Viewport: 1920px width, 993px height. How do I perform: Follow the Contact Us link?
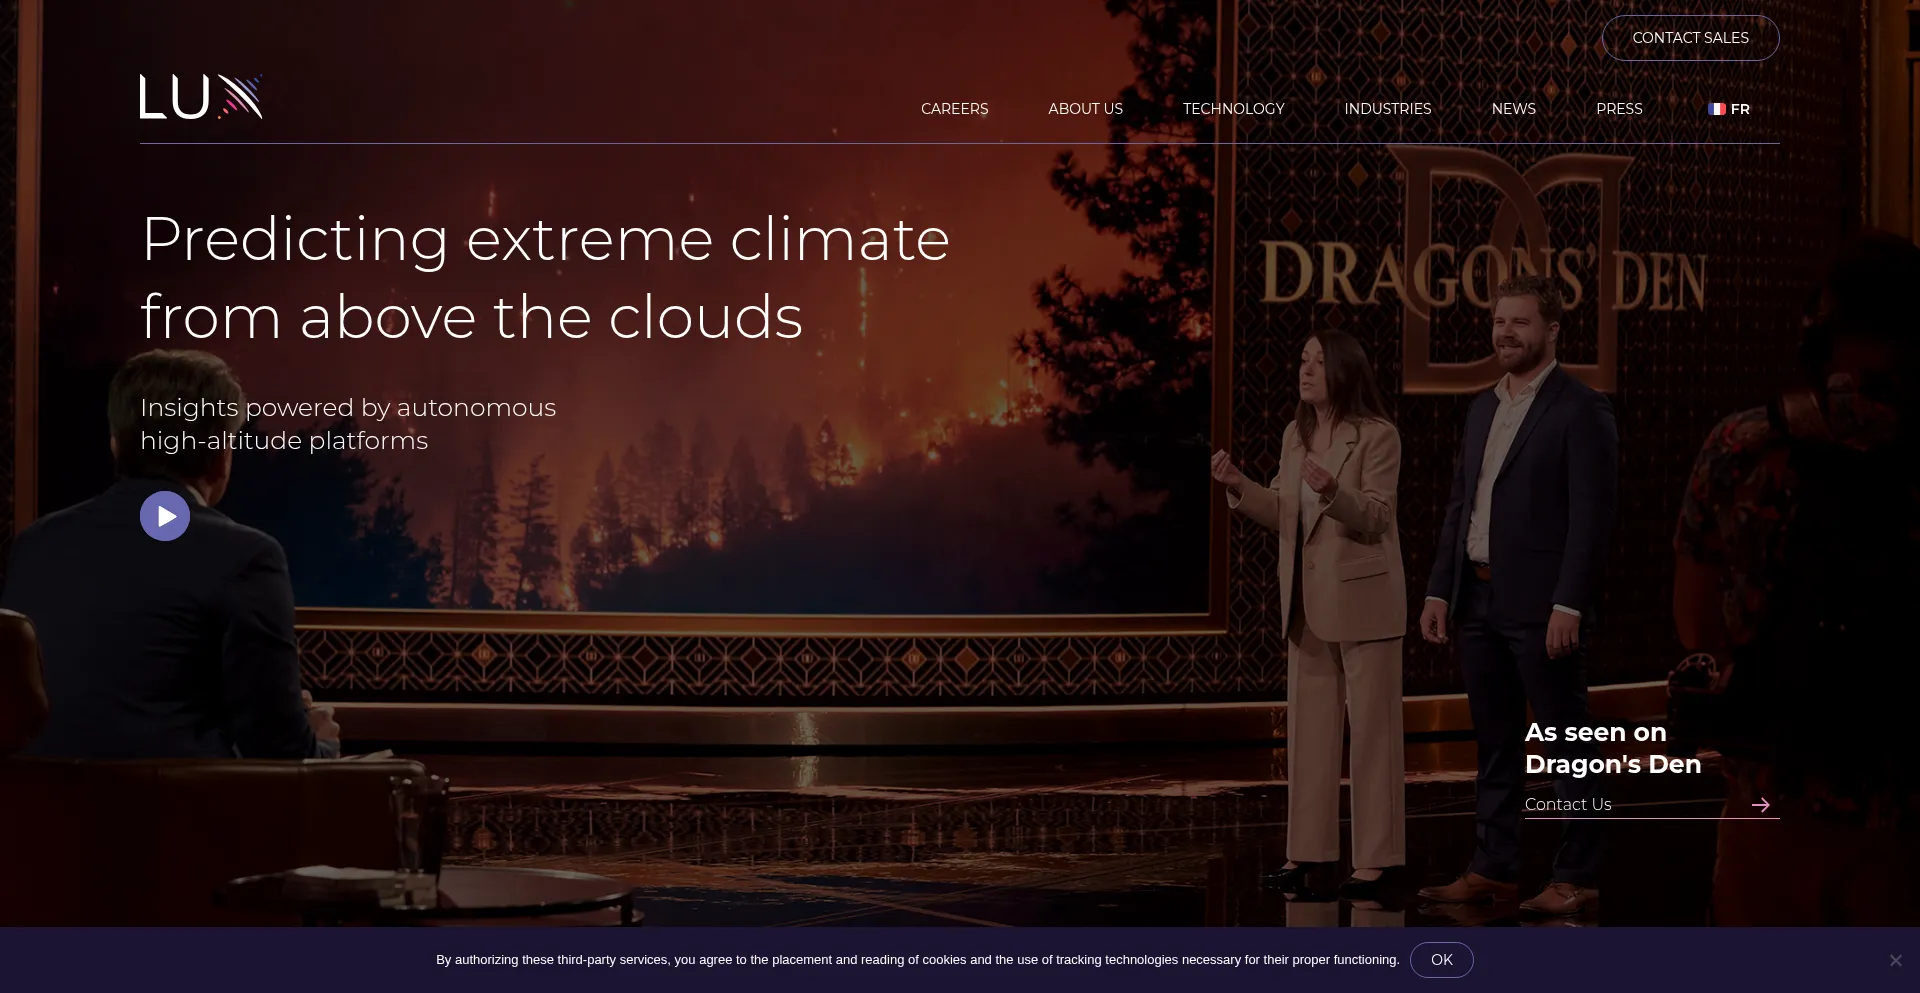pos(1568,805)
